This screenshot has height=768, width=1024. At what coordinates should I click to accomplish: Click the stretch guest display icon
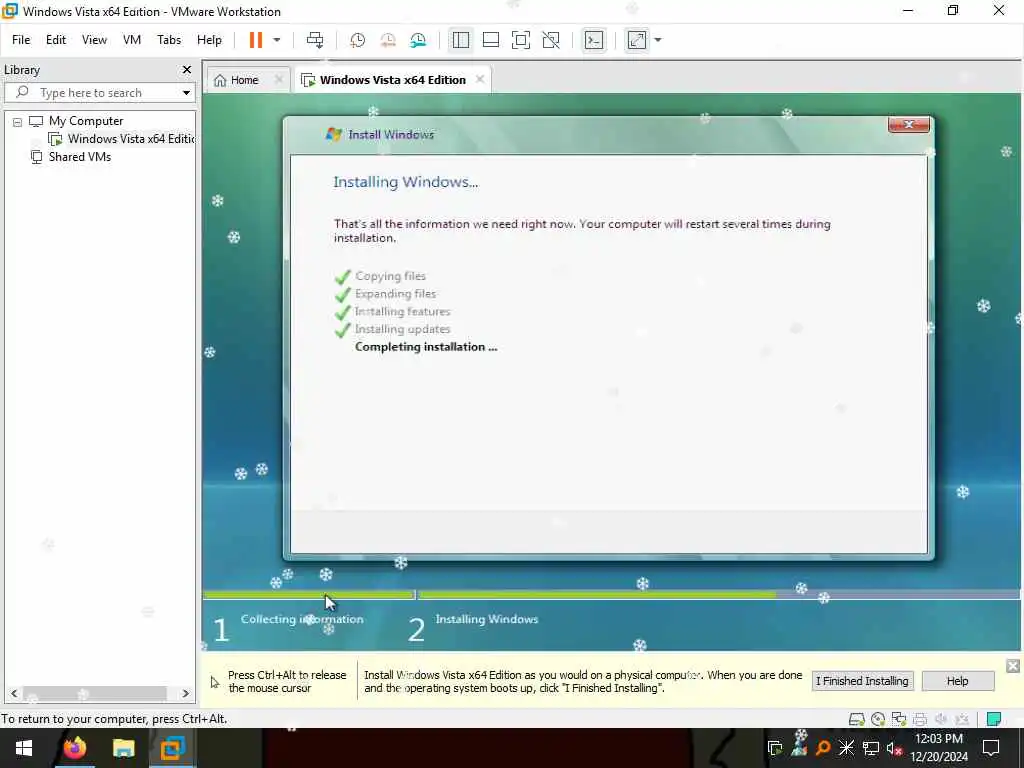637,40
